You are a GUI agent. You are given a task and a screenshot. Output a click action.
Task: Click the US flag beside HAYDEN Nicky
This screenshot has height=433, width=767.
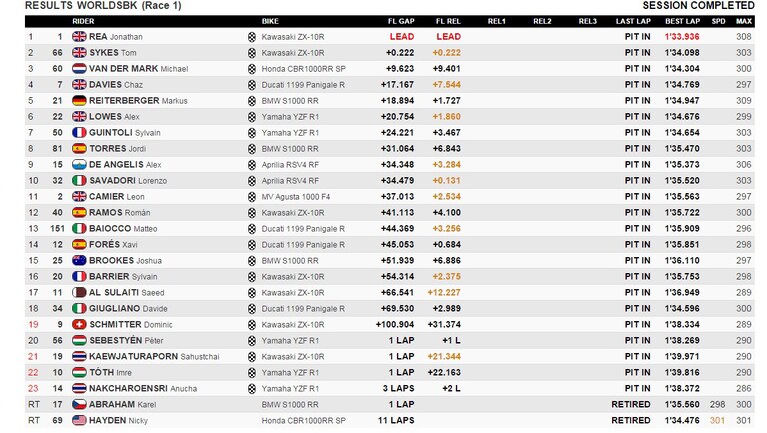click(x=79, y=420)
